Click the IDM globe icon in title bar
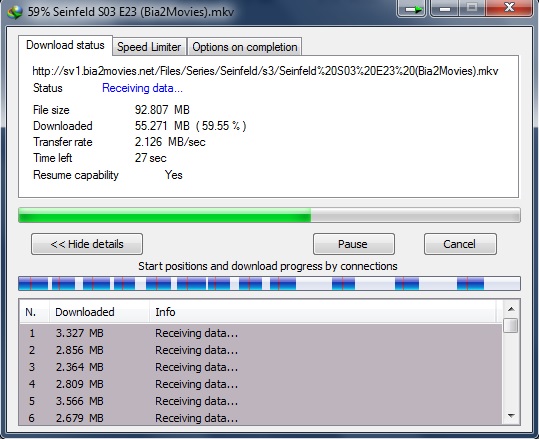Image resolution: width=539 pixels, height=439 pixels. click(14, 12)
